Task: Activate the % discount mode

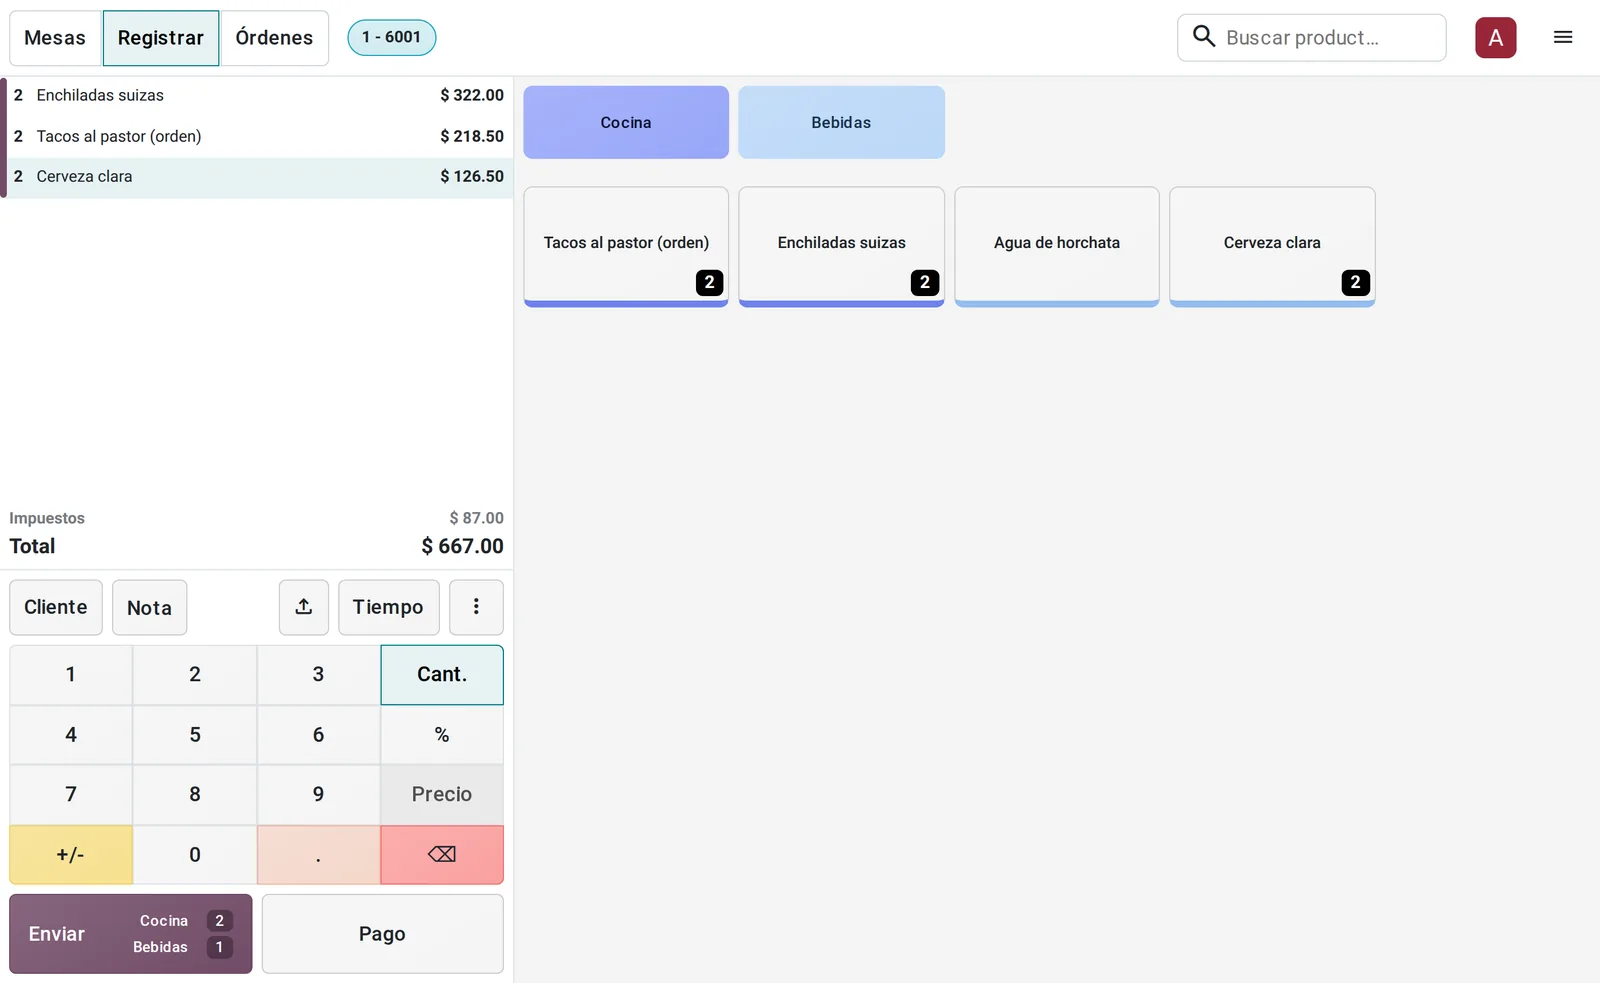Action: point(442,735)
